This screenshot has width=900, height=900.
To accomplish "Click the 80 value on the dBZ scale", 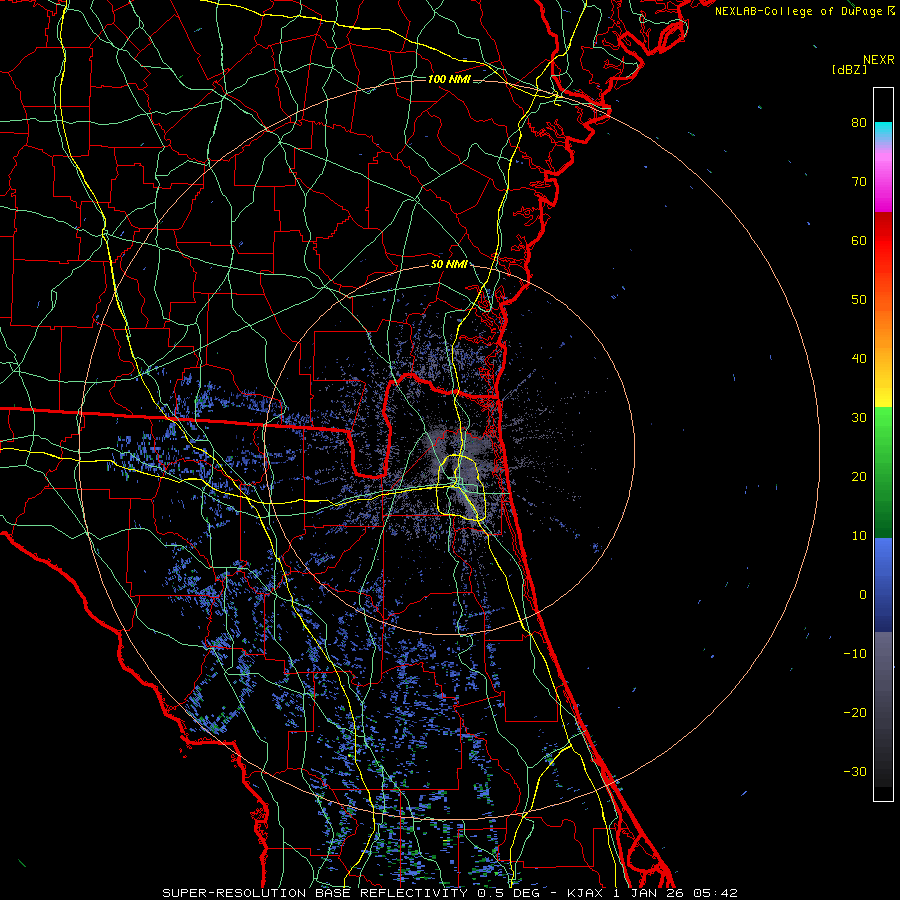I will coord(859,123).
